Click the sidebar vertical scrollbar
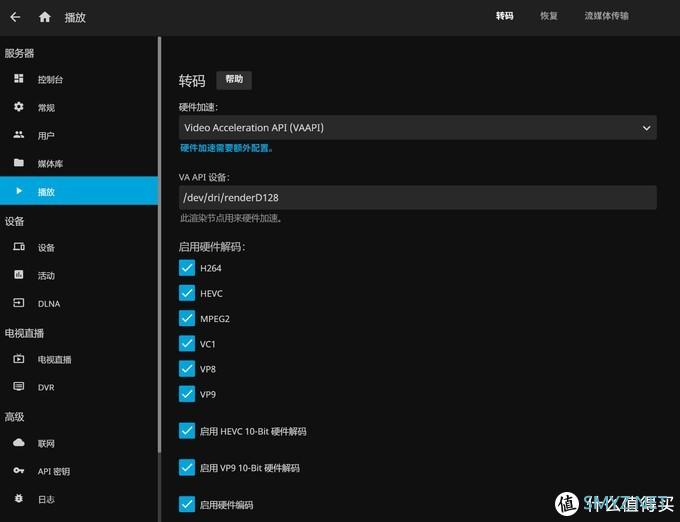The width and height of the screenshot is (680, 522). pos(160,243)
